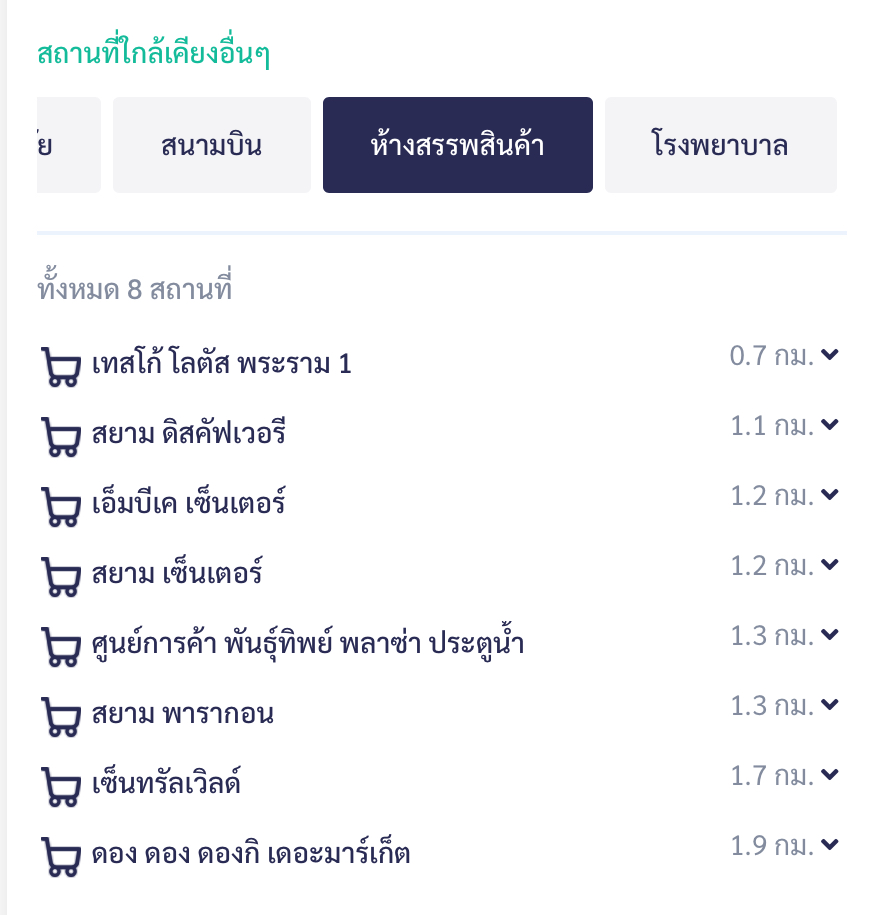Click cart icon next to สยาม ดิสคัฟเวอรี
Screen dimensions: 869x915
(60, 437)
